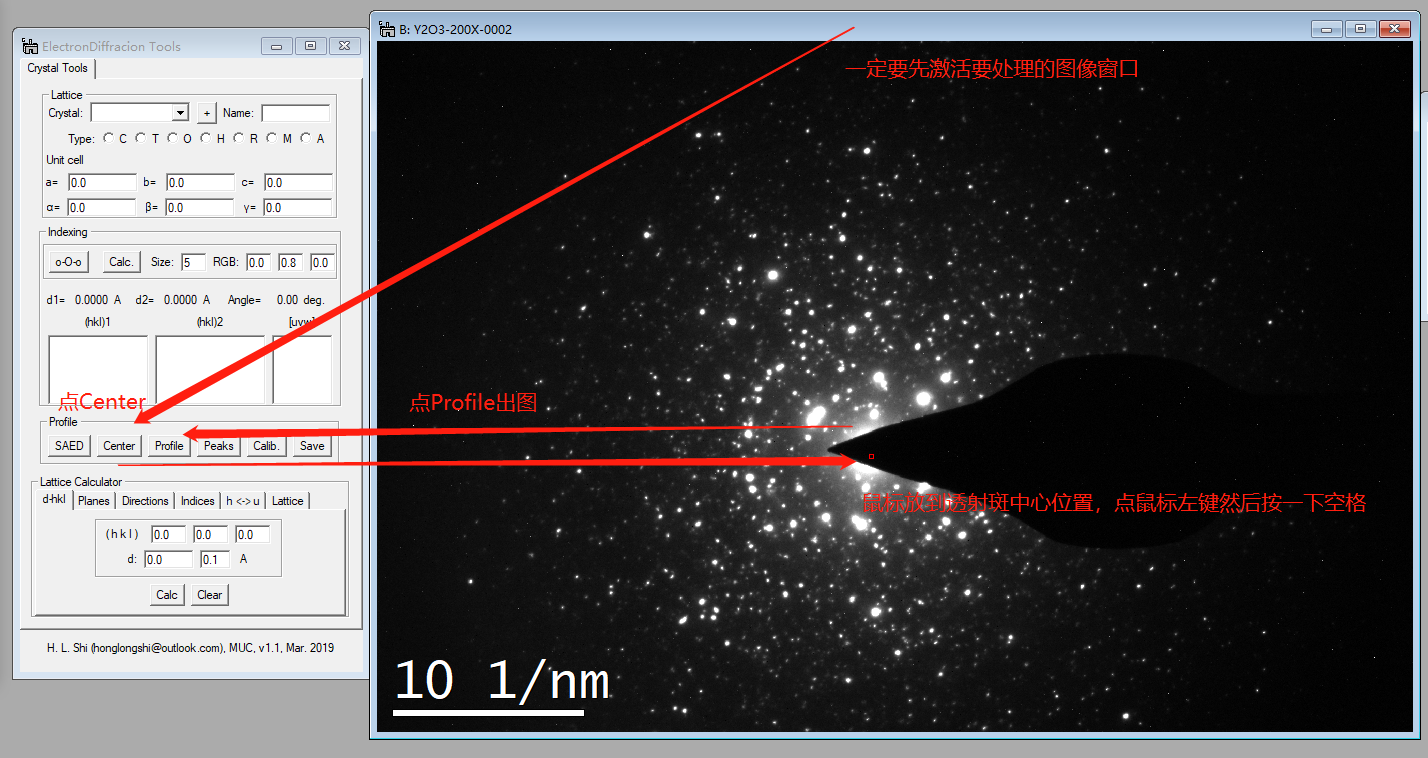This screenshot has width=1428, height=758.
Task: Select crystal type T radio button
Action: pos(141,138)
